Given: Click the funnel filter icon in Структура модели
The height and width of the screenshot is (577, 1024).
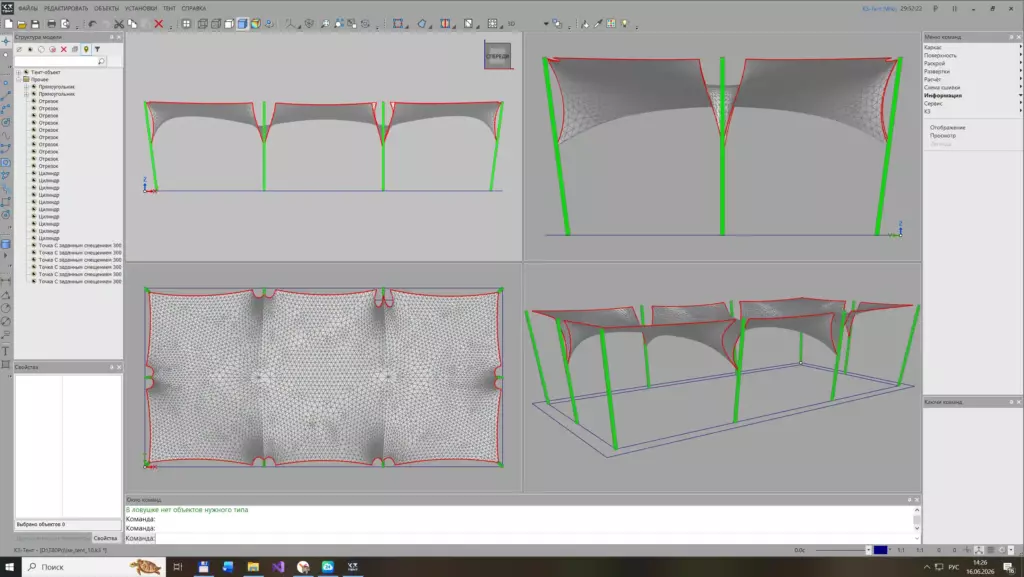Looking at the screenshot, I should click(x=97, y=50).
